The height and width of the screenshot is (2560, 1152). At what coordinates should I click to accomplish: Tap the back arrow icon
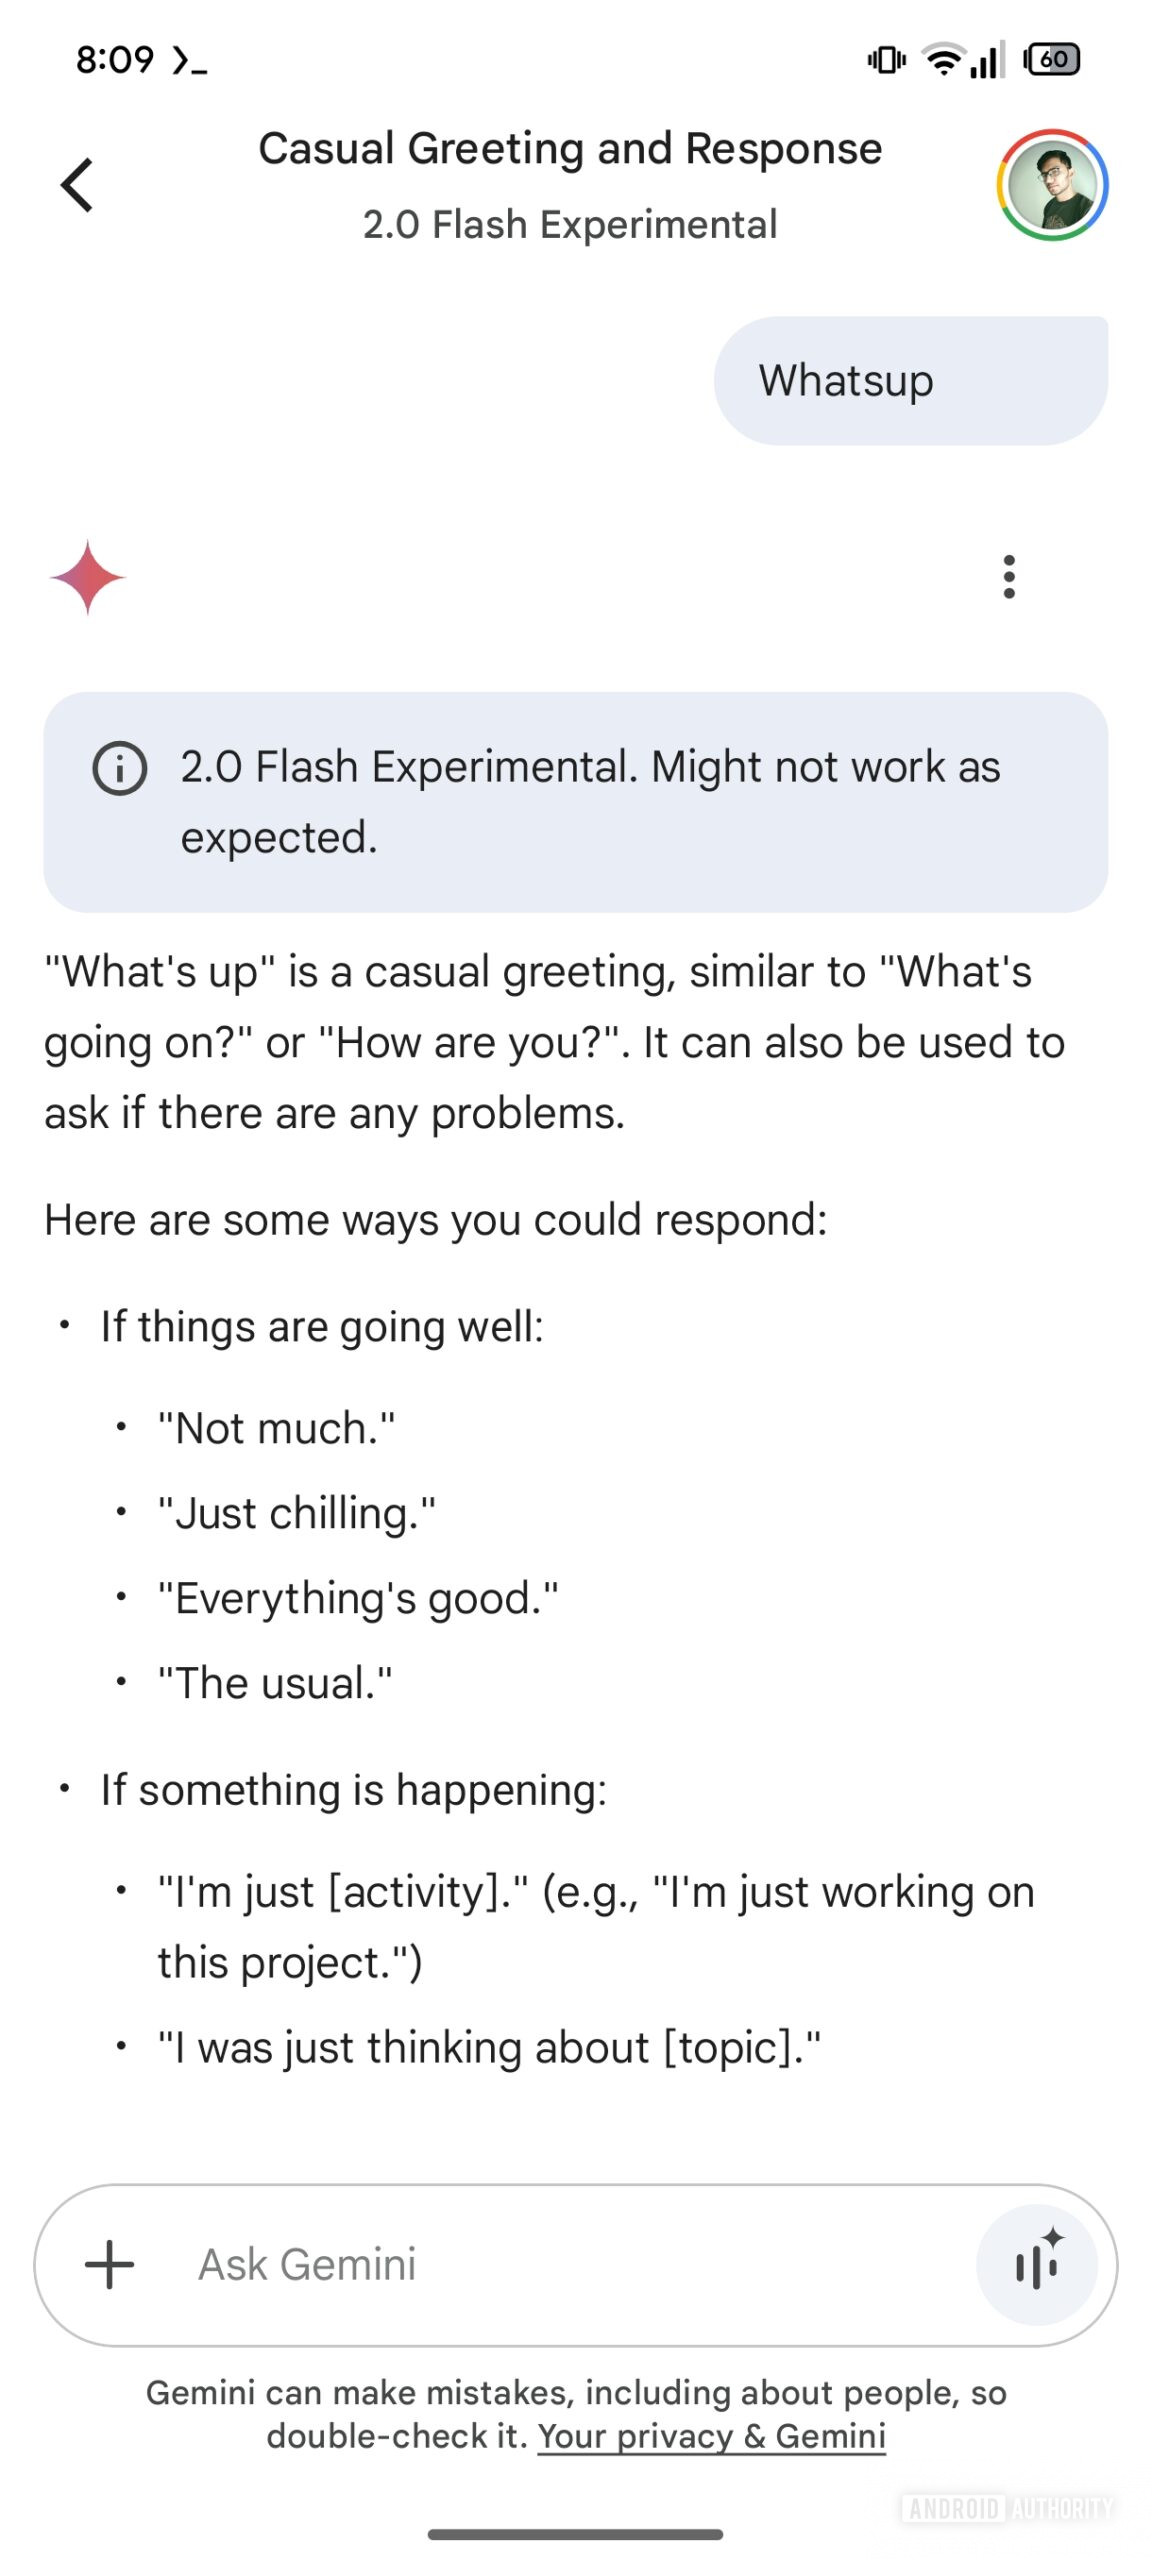pos(77,185)
